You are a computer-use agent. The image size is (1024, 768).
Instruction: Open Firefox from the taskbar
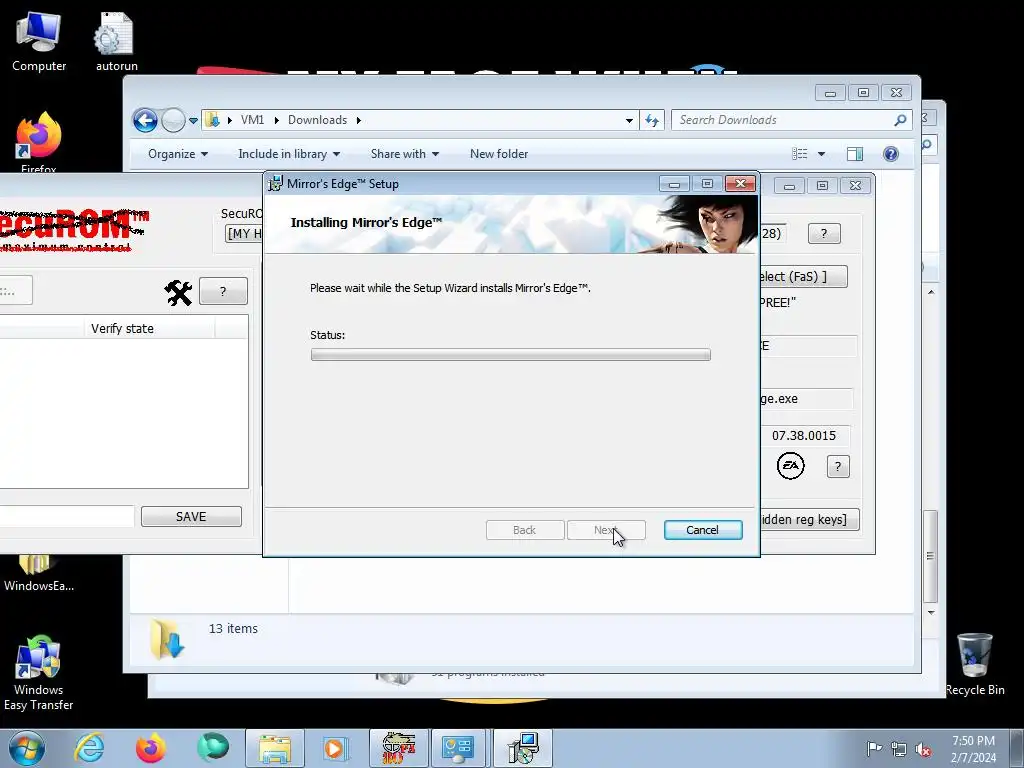150,748
